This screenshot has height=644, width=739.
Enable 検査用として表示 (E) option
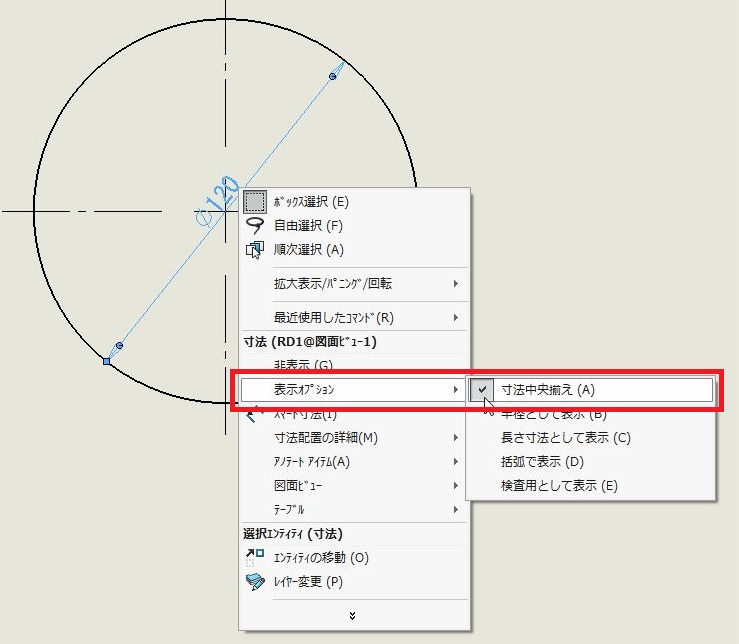point(559,486)
